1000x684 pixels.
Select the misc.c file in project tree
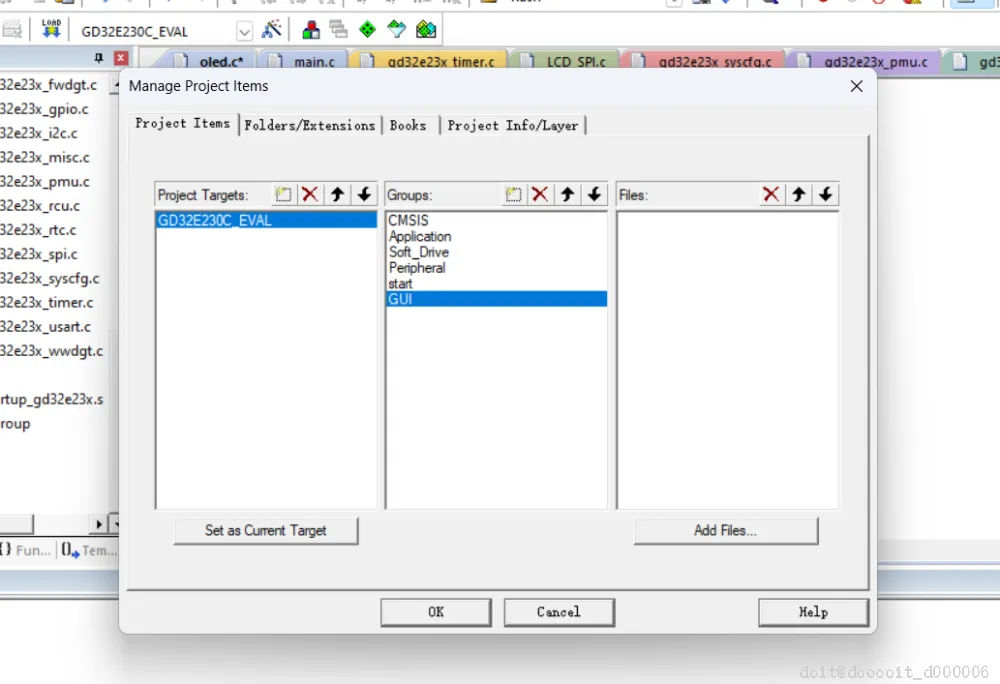click(45, 157)
